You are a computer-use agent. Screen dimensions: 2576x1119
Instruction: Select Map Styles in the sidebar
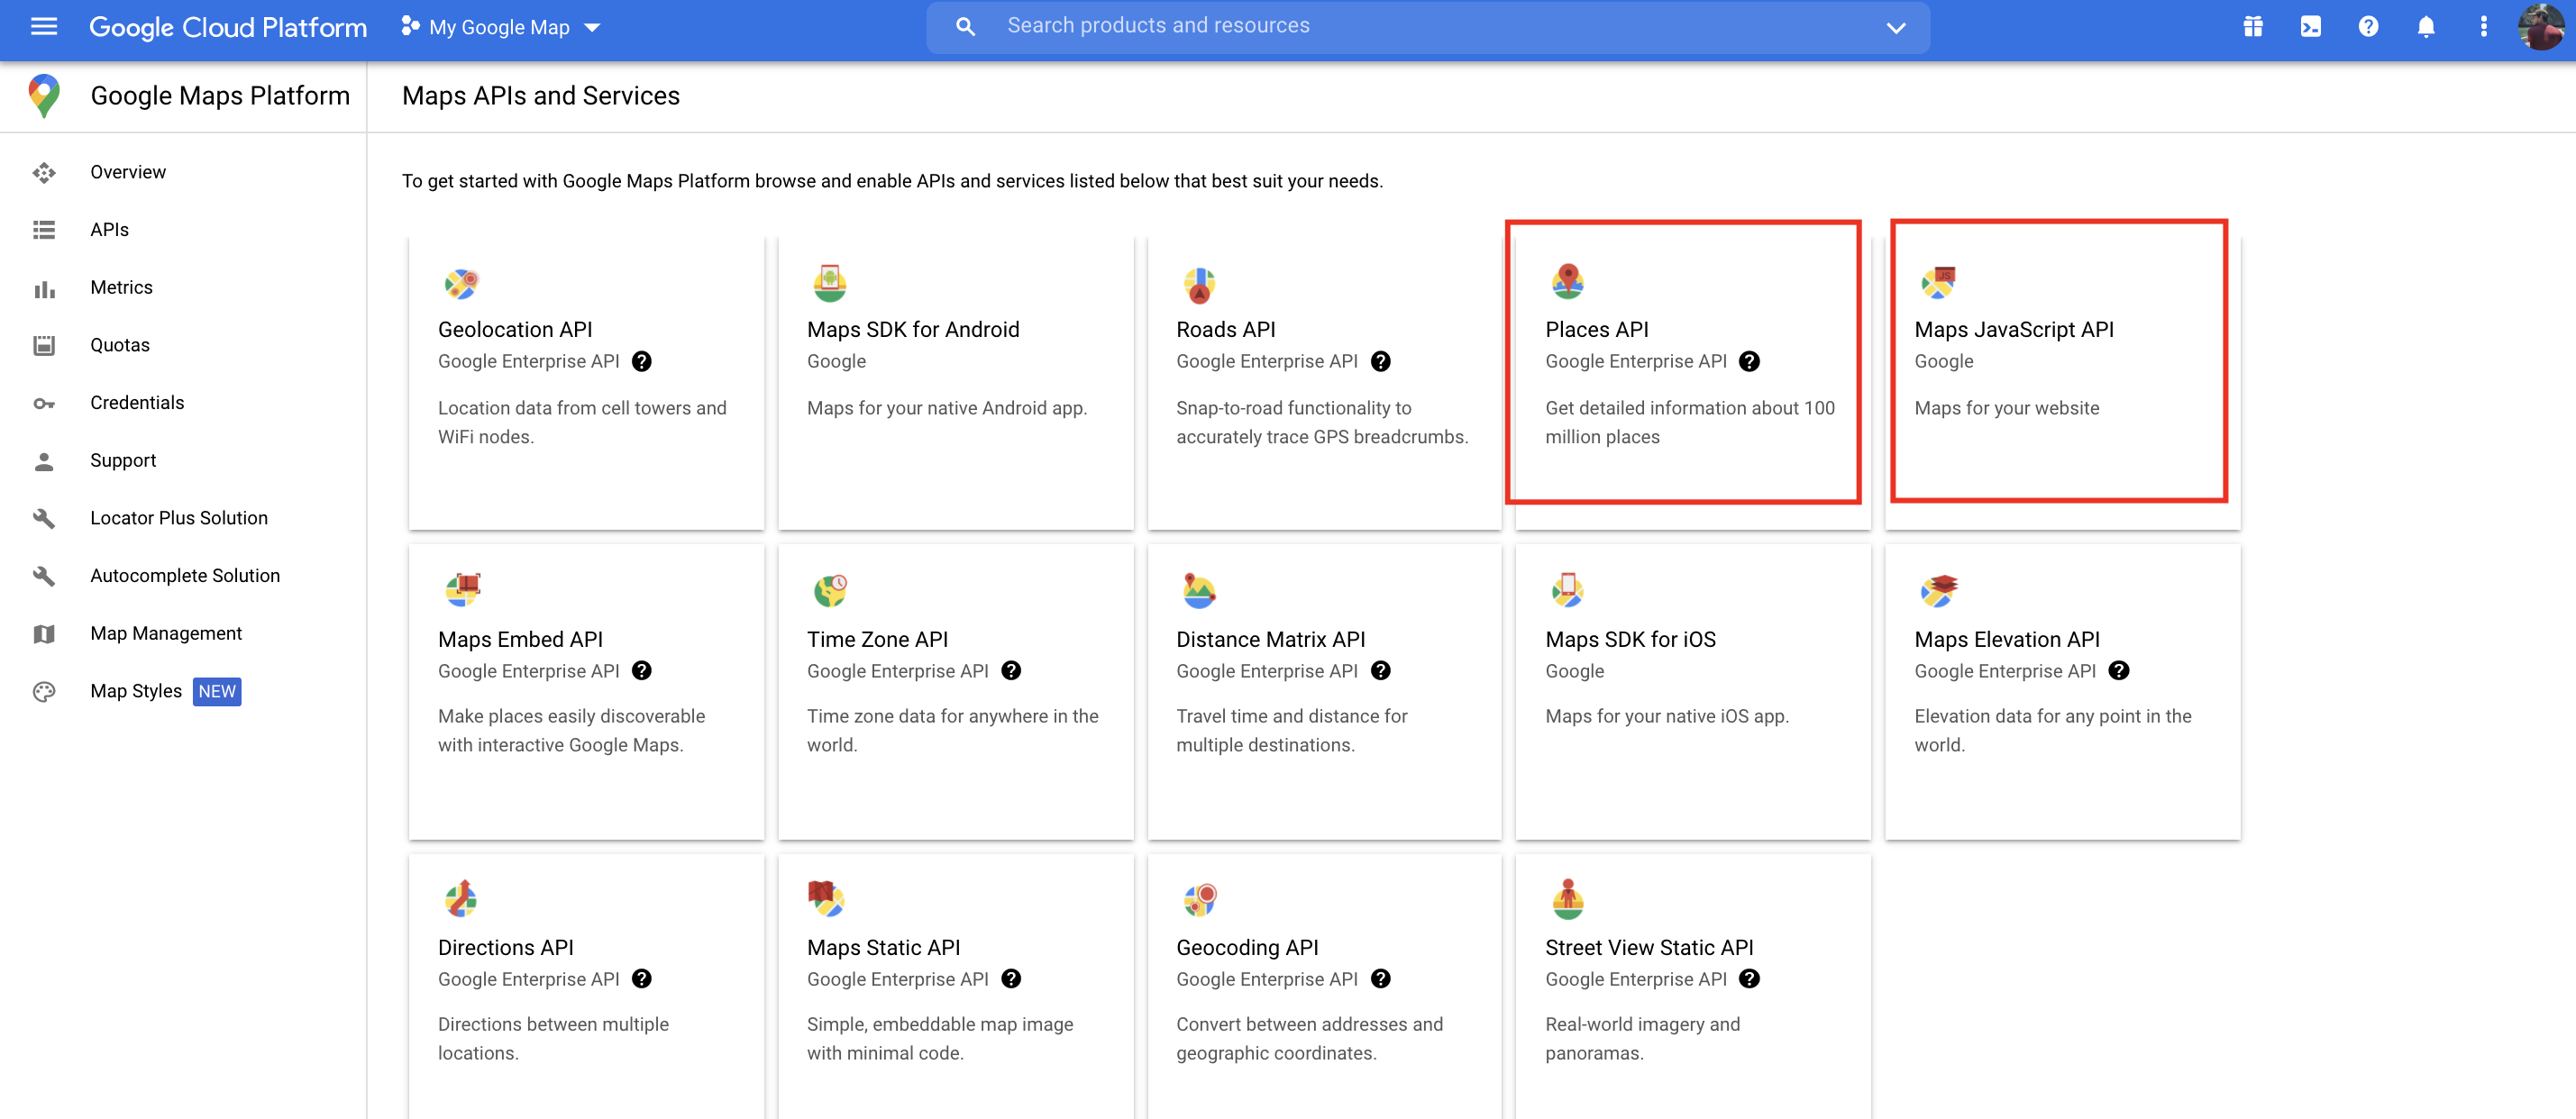coord(136,691)
